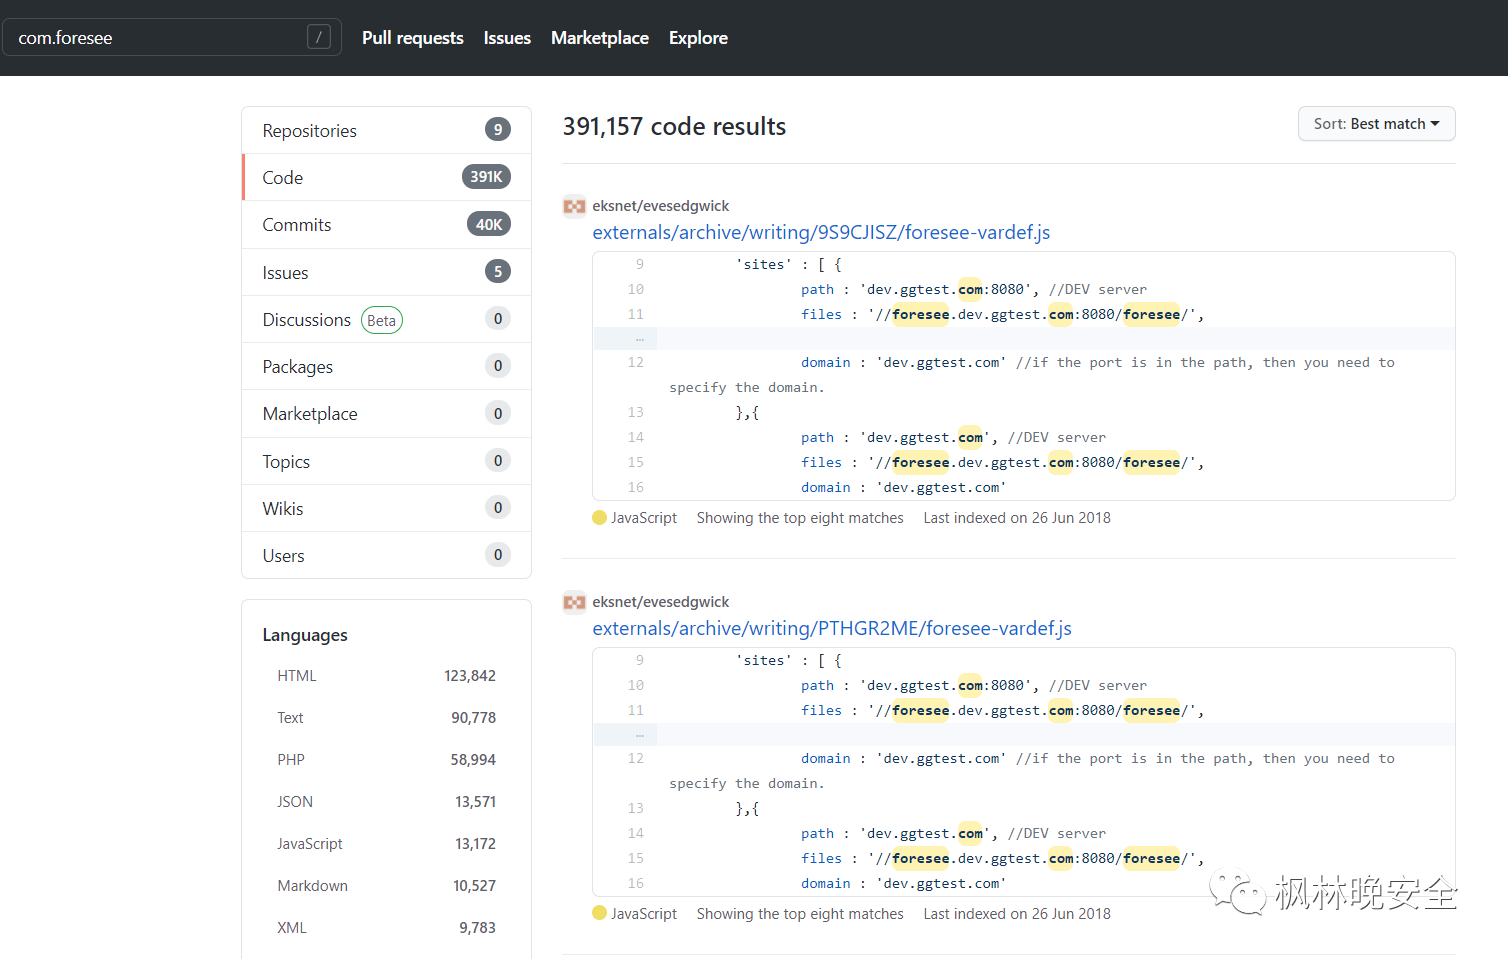Click the Beta label beside Discussions

coord(381,320)
